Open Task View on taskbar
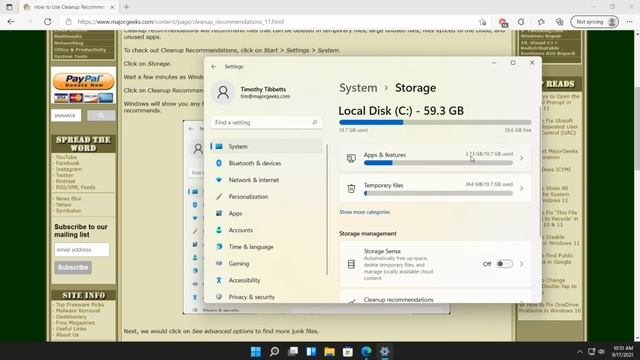Viewport: 640px width, 360px height. (293, 351)
